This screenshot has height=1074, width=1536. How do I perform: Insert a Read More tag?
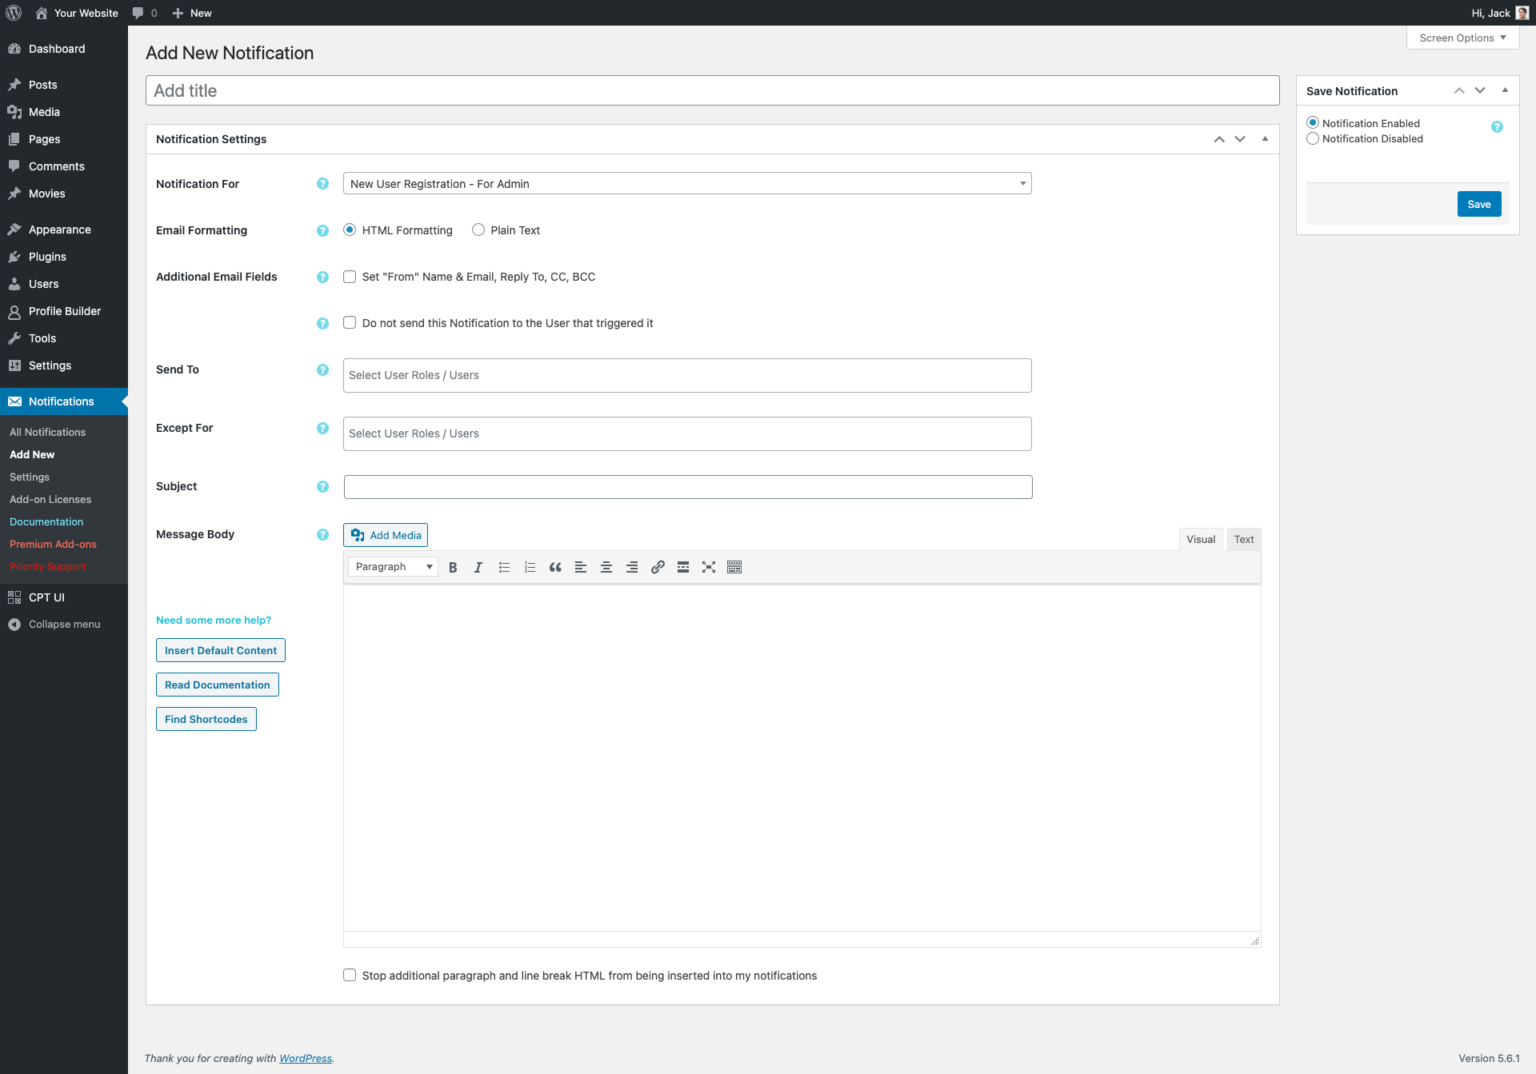click(x=683, y=567)
